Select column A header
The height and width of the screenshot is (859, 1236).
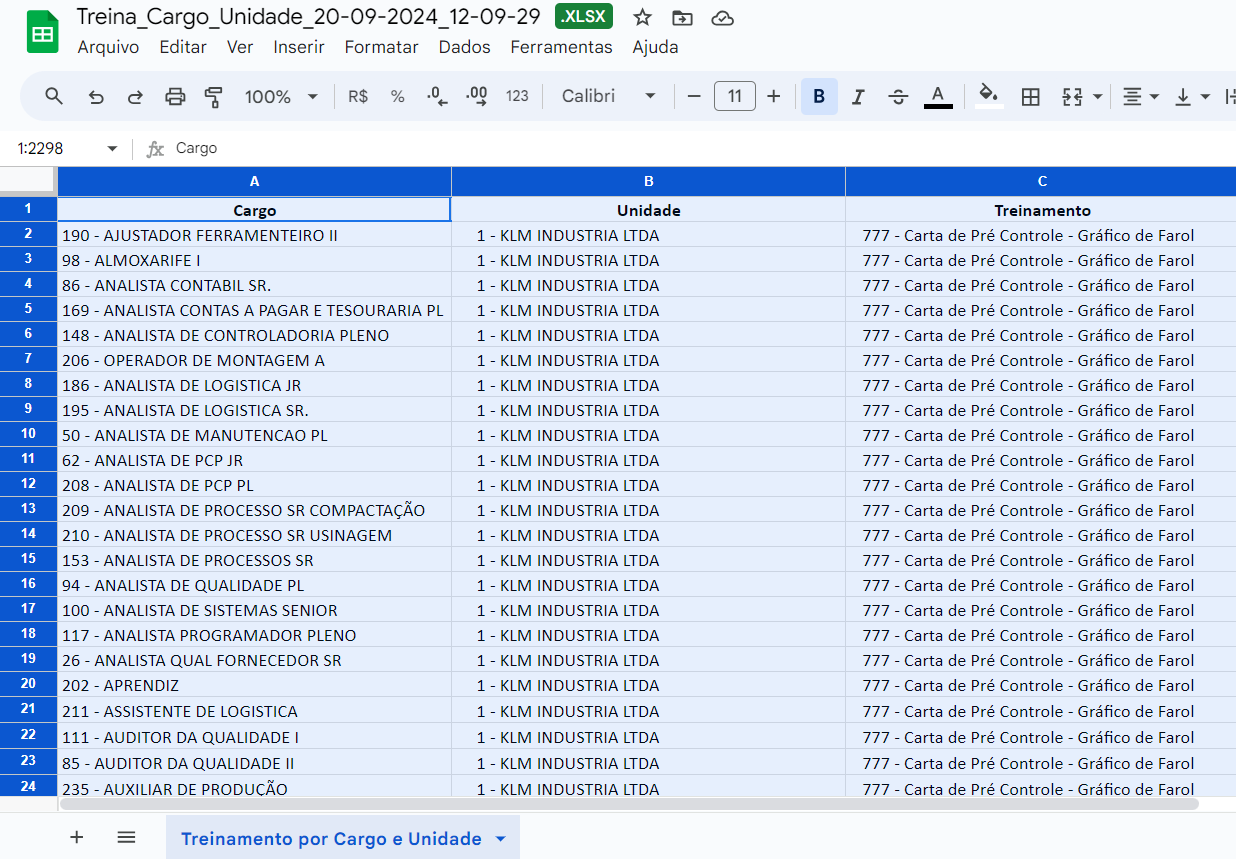point(254,181)
